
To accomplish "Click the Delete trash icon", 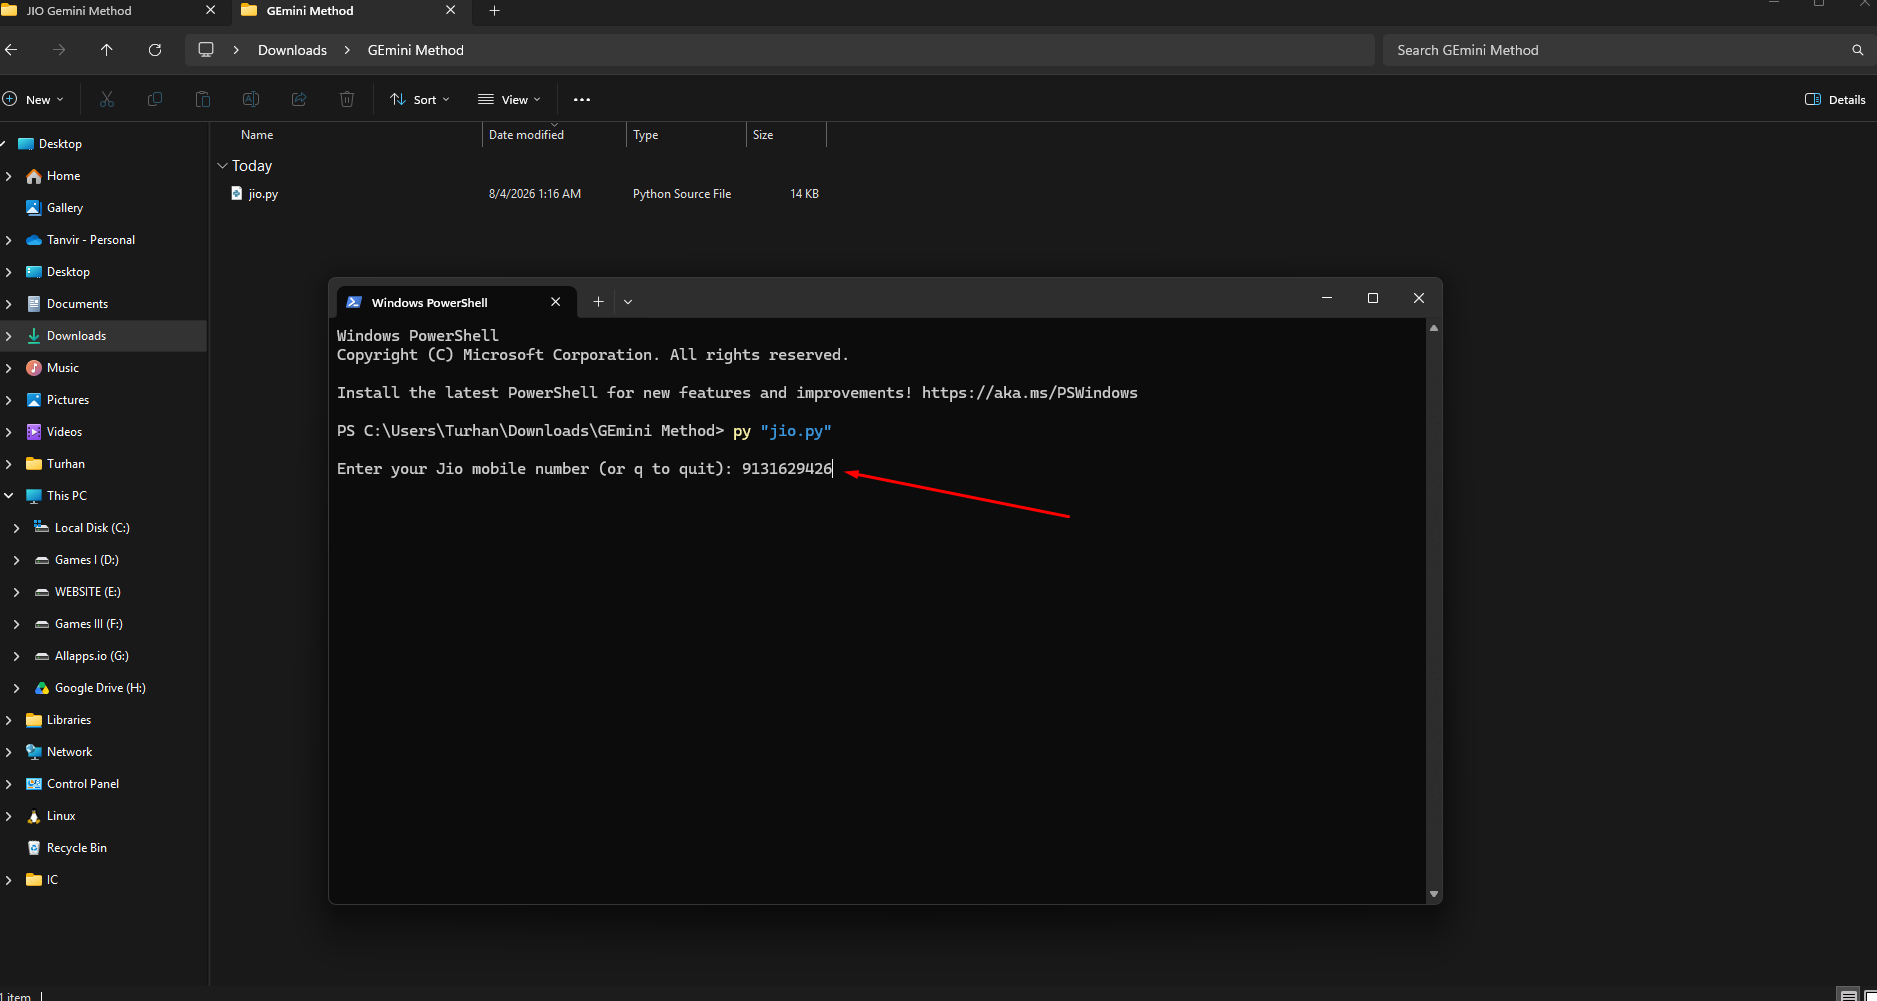I will click(347, 99).
